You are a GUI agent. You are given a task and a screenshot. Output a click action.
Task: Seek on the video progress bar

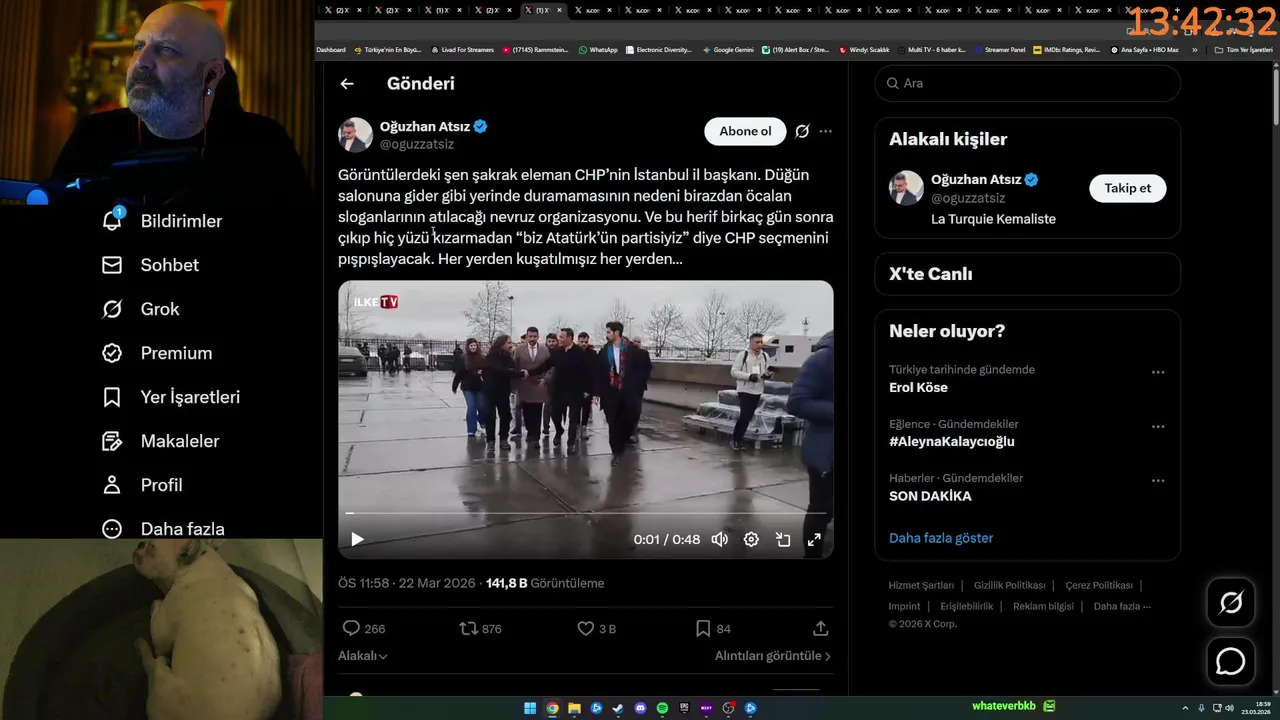[x=586, y=513]
